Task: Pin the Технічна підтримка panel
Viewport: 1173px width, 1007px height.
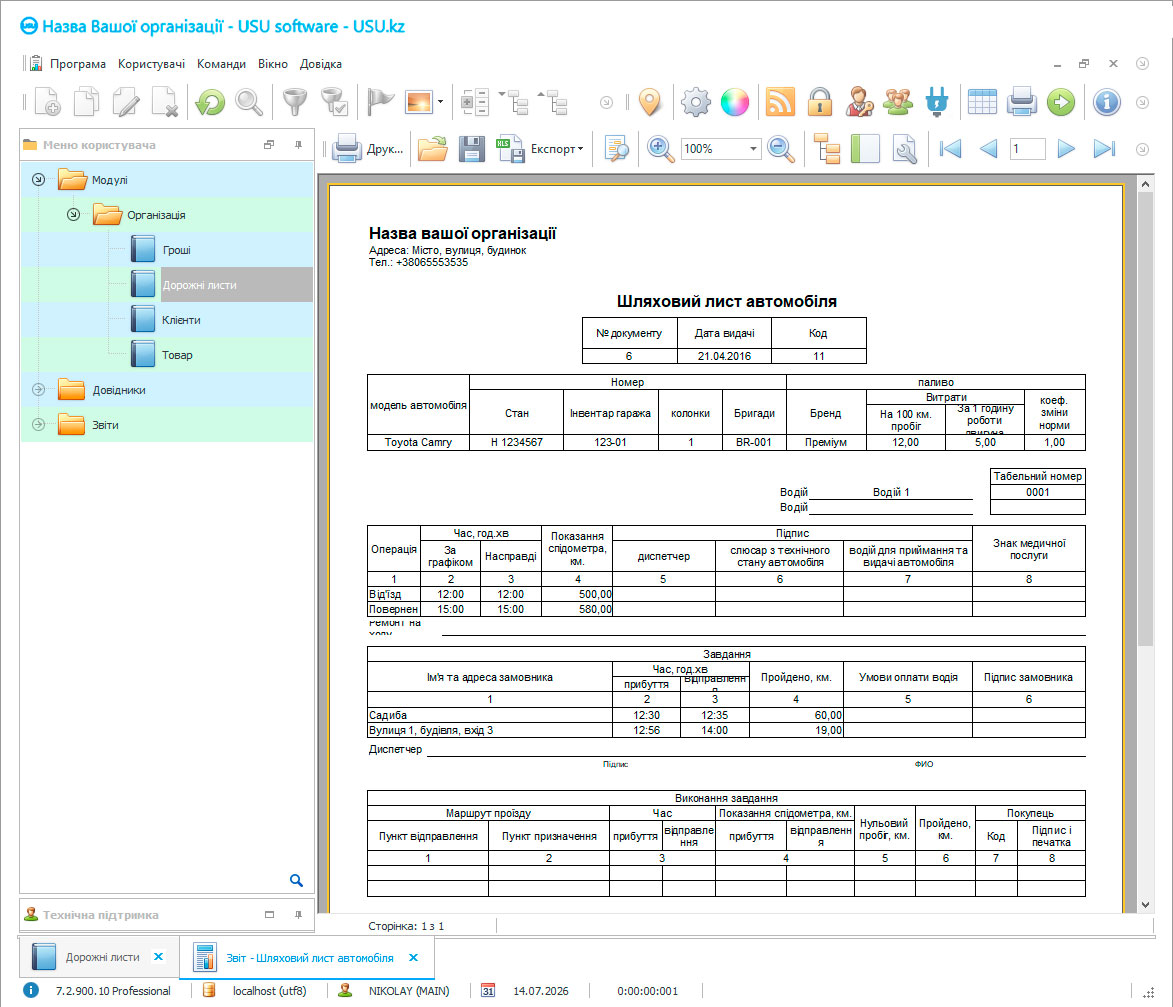Action: (x=298, y=914)
